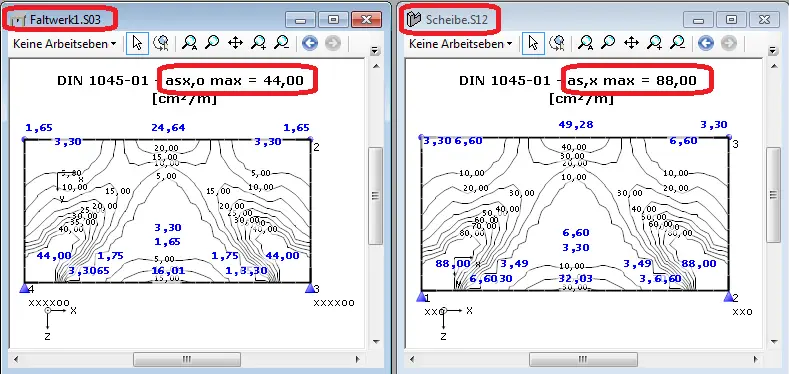Select the arrow pointer tool in Faltwerk1.S03
This screenshot has height=374, width=789.
[x=137, y=43]
